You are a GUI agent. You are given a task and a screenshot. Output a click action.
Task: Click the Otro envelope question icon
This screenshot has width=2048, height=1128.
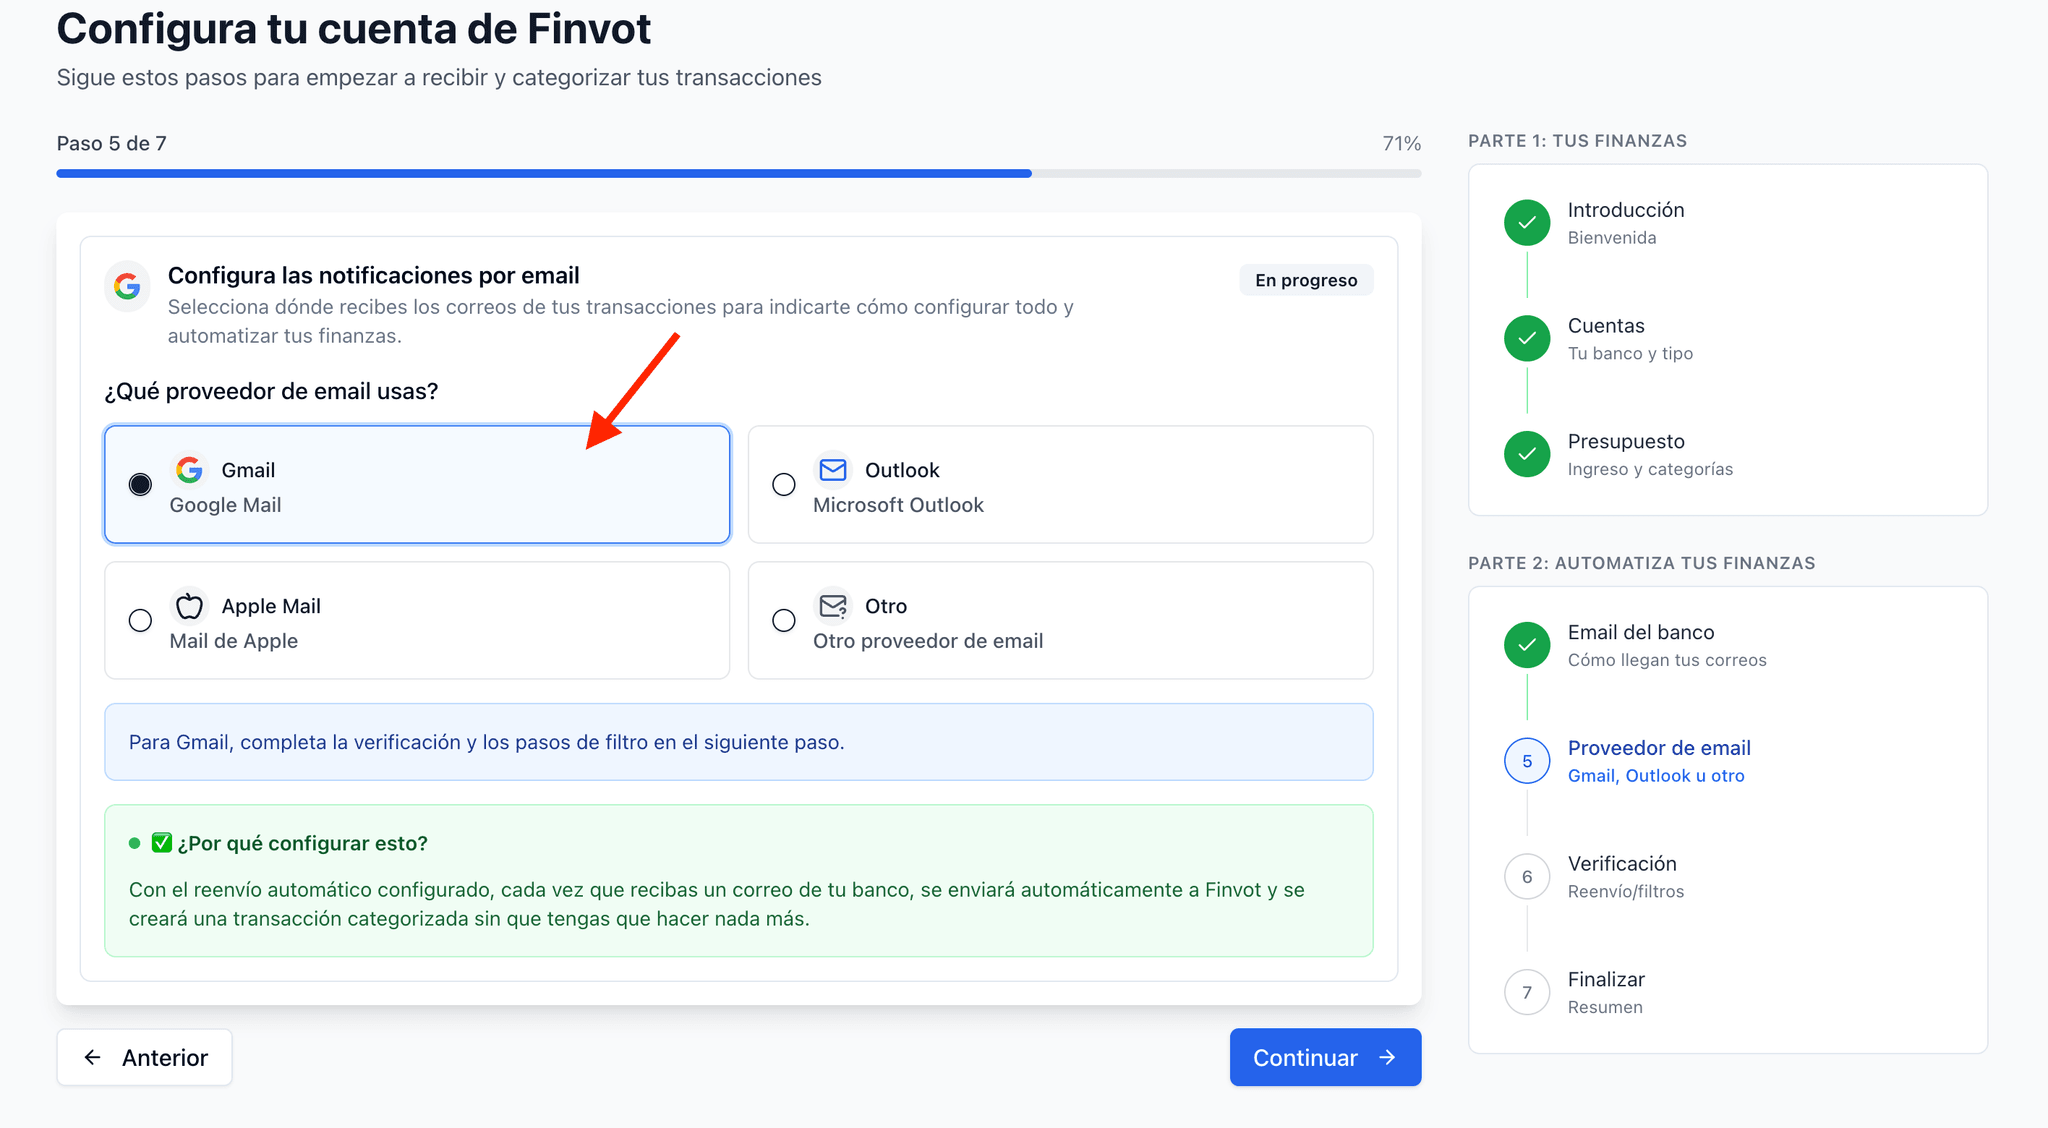tap(833, 606)
